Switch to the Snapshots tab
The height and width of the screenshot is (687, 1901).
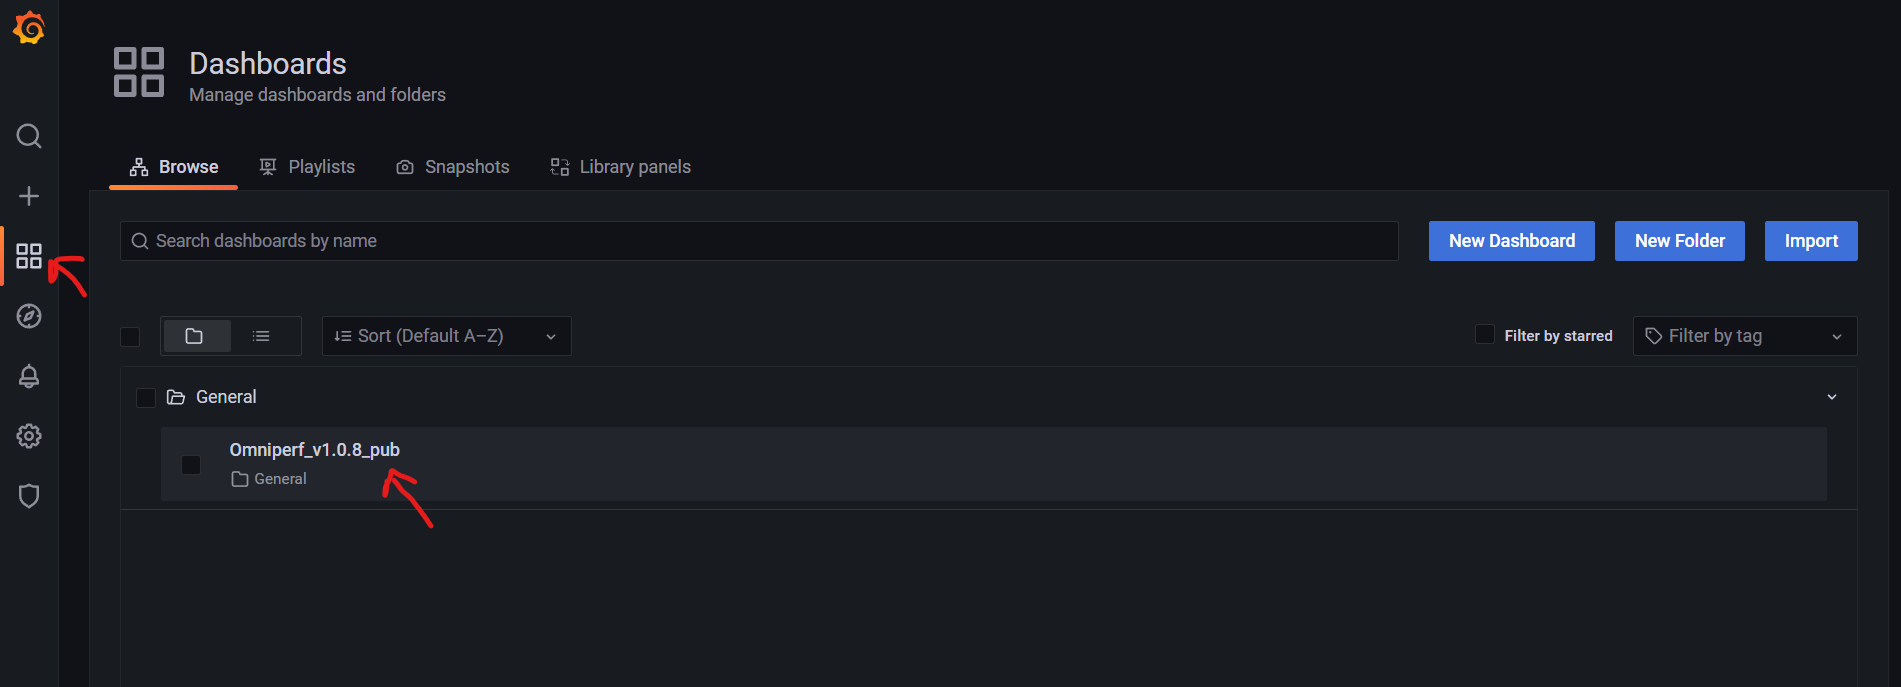(453, 167)
